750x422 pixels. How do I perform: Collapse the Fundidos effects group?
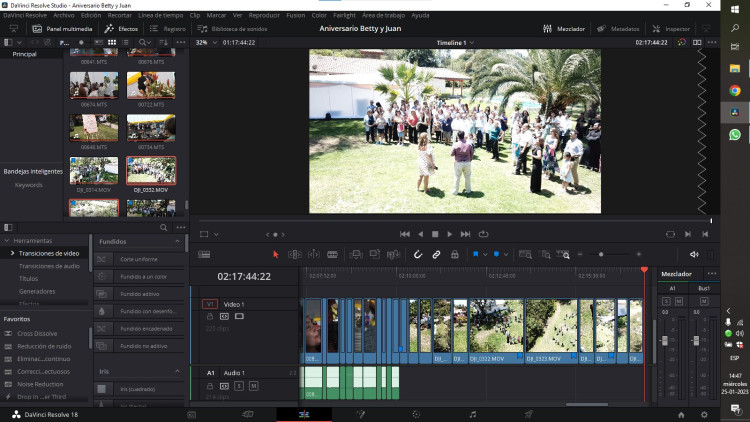[x=177, y=242]
